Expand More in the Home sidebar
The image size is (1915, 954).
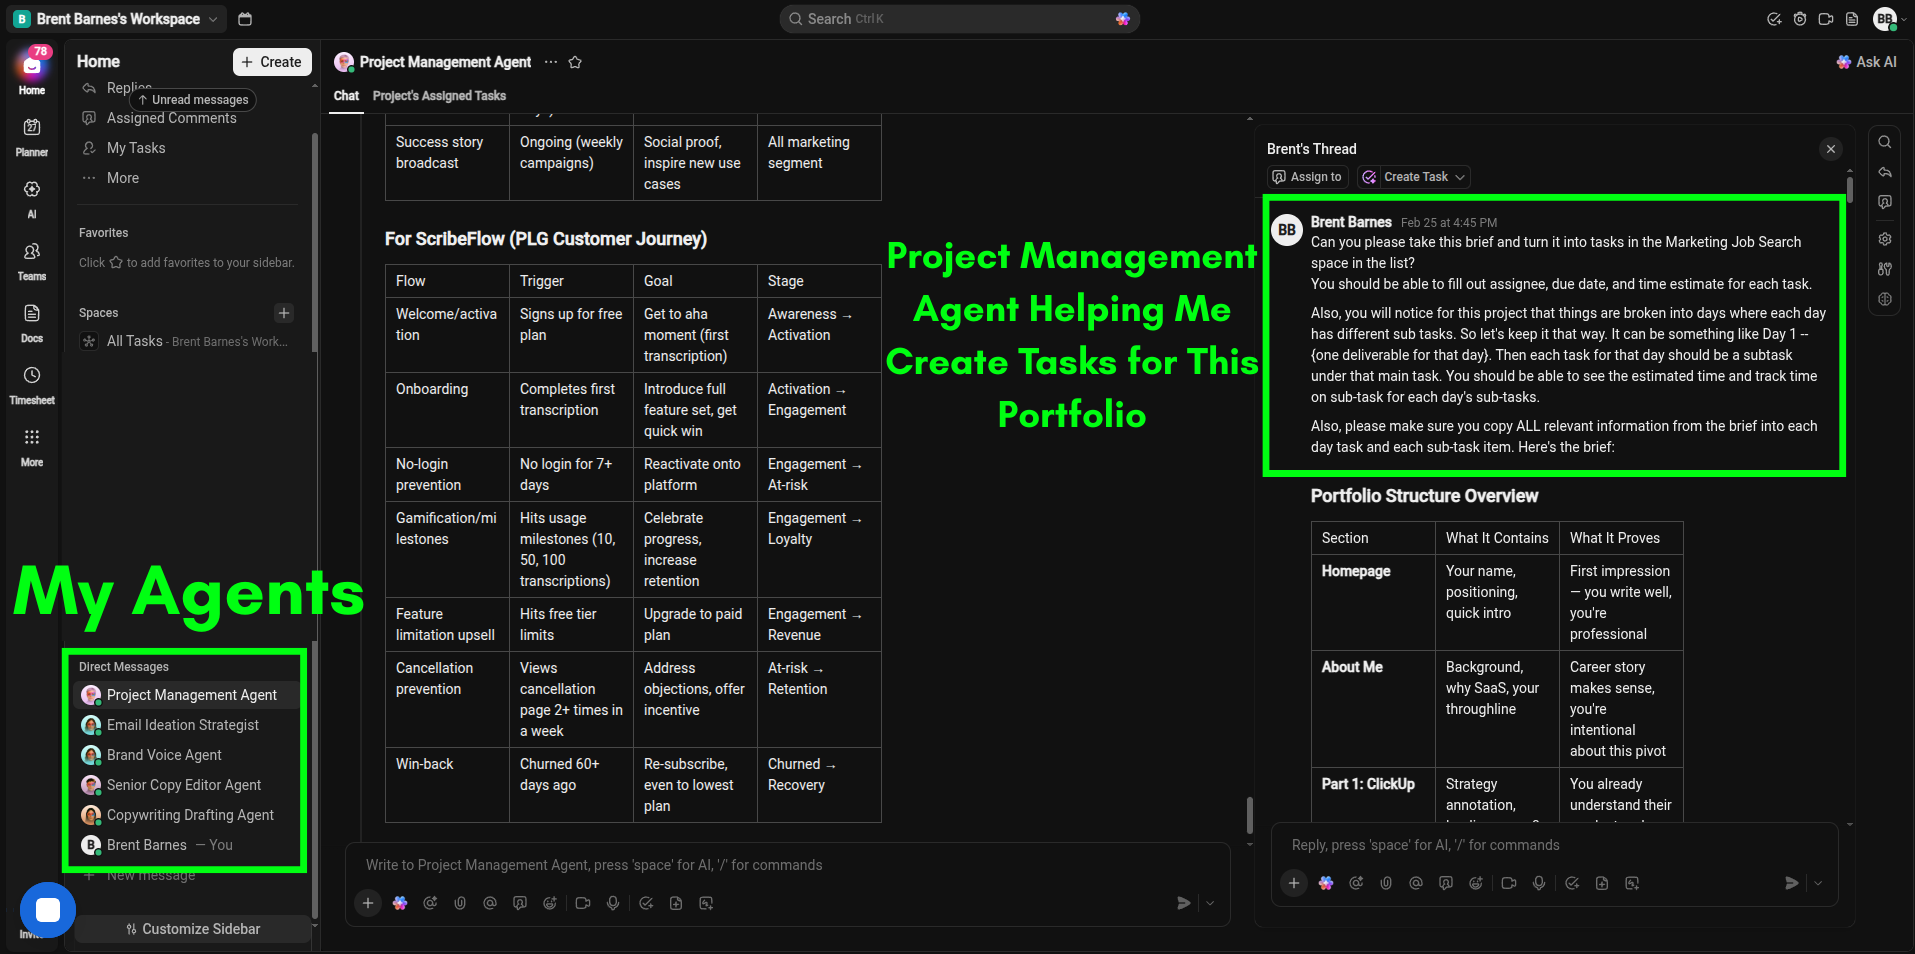[x=123, y=178]
